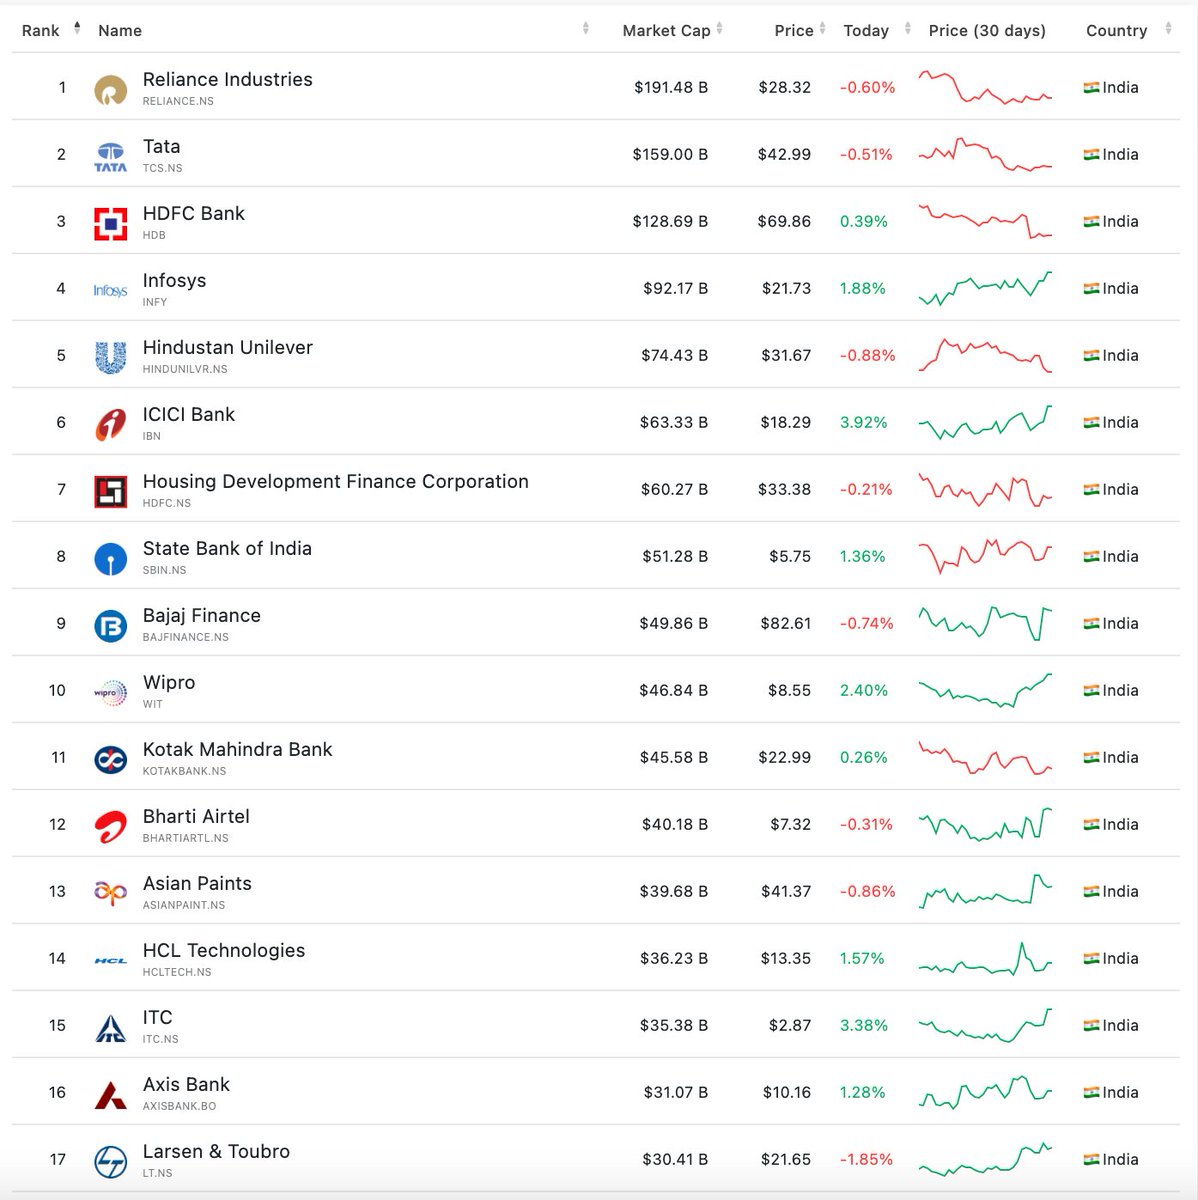
Task: Sort by Market Cap column arrows
Action: tap(720, 29)
